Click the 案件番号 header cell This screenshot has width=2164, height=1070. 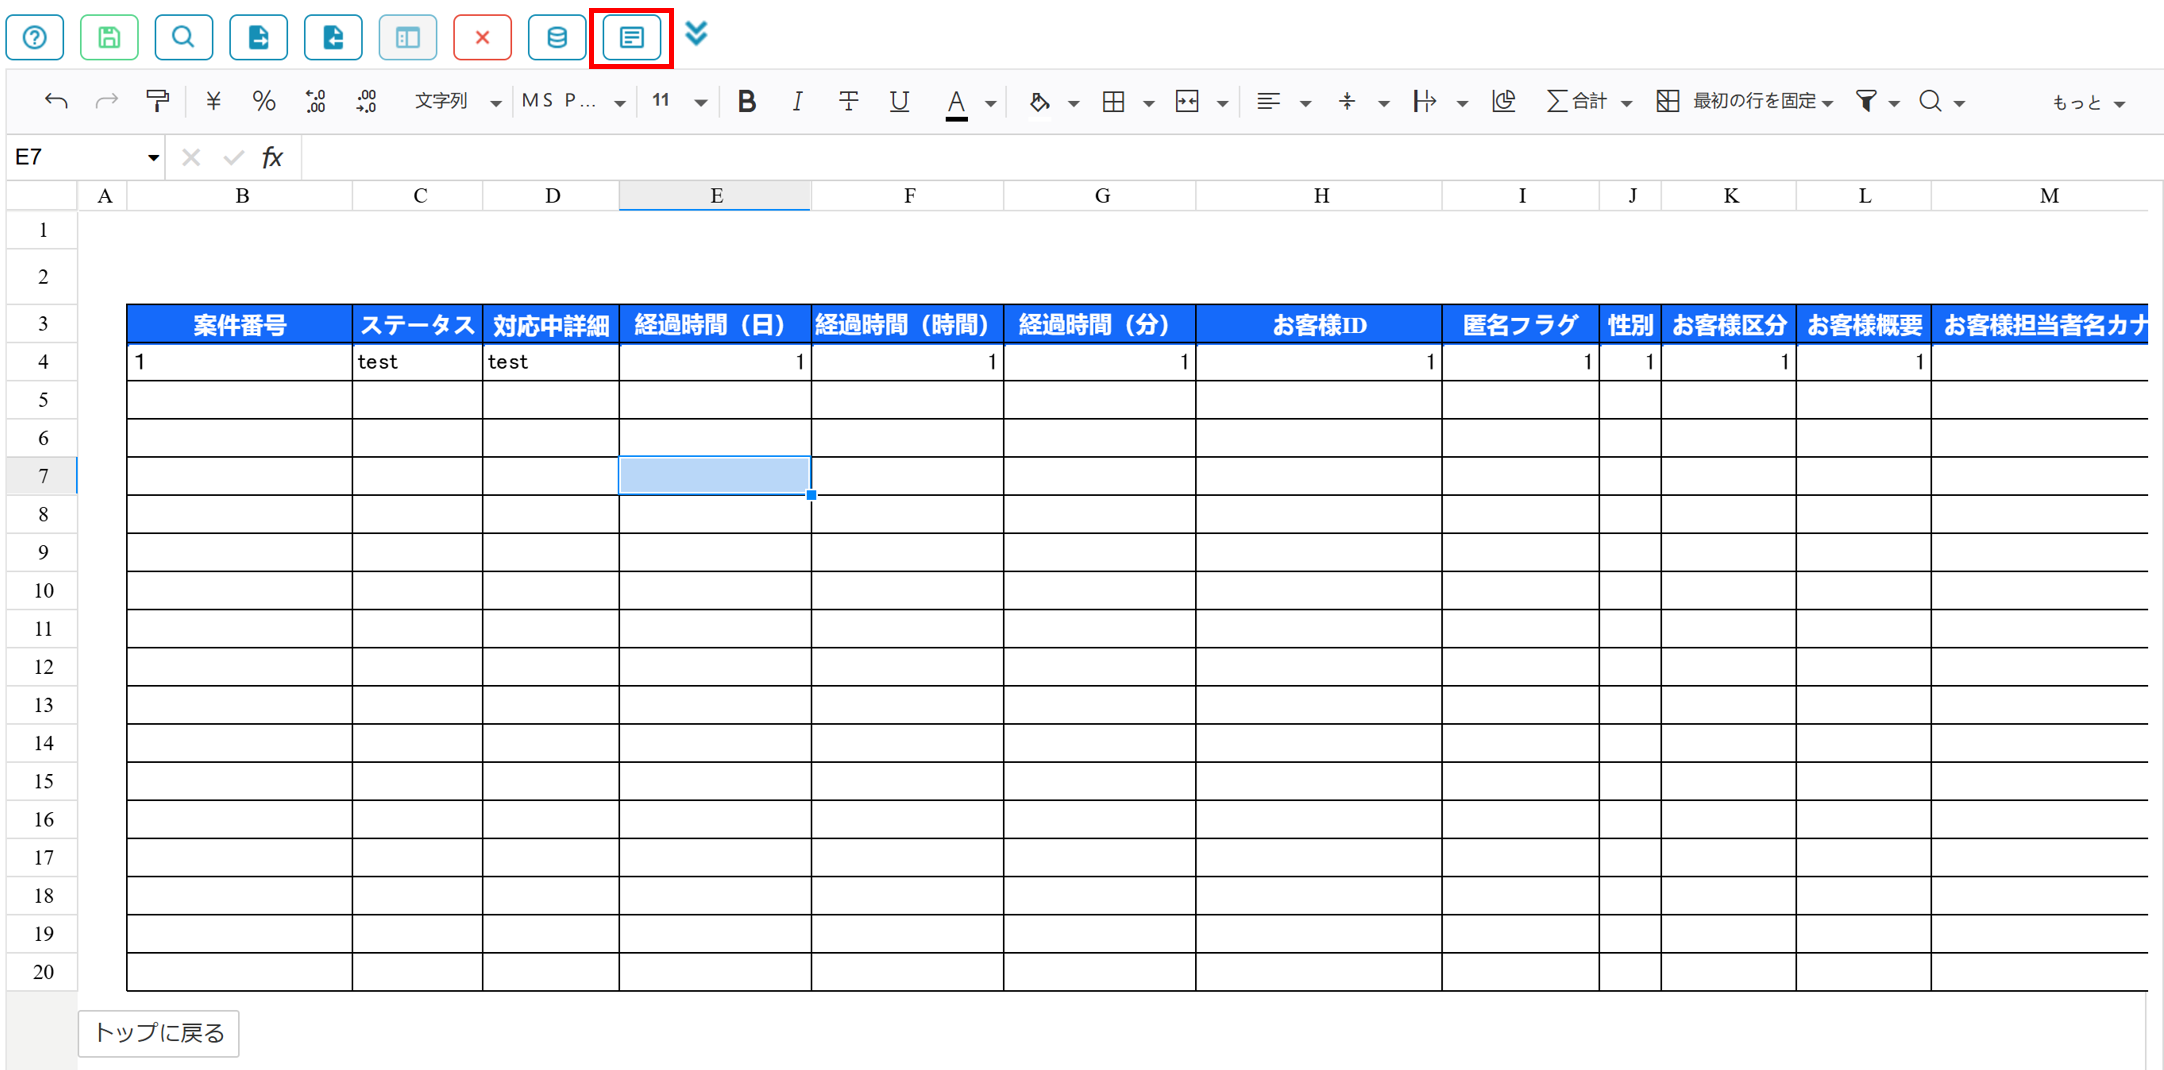pyautogui.click(x=240, y=325)
